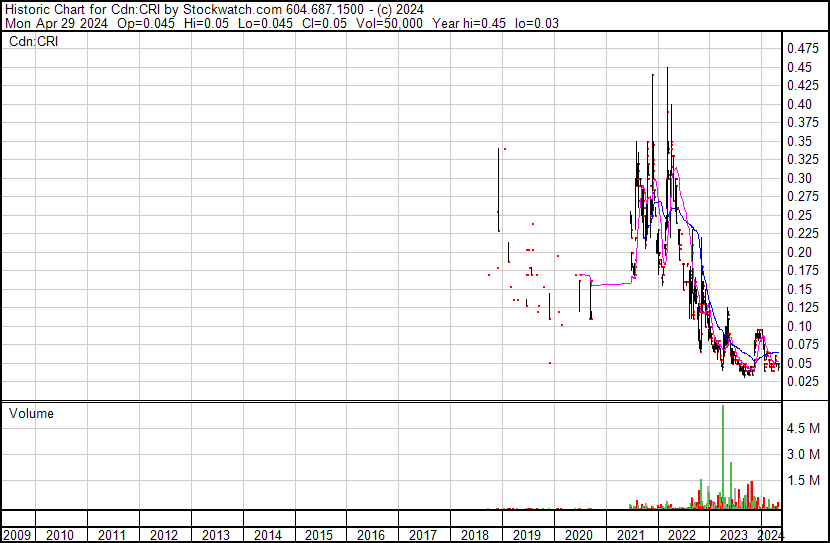Select 2010 on the bottom time axis
Screen dimensions: 830x543
61,535
